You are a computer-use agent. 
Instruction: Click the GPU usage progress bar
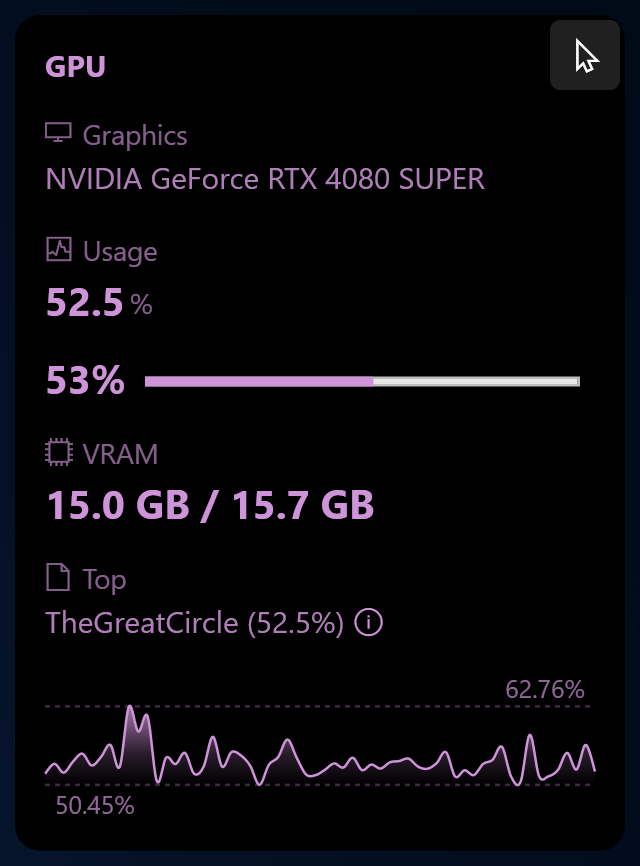pos(363,380)
